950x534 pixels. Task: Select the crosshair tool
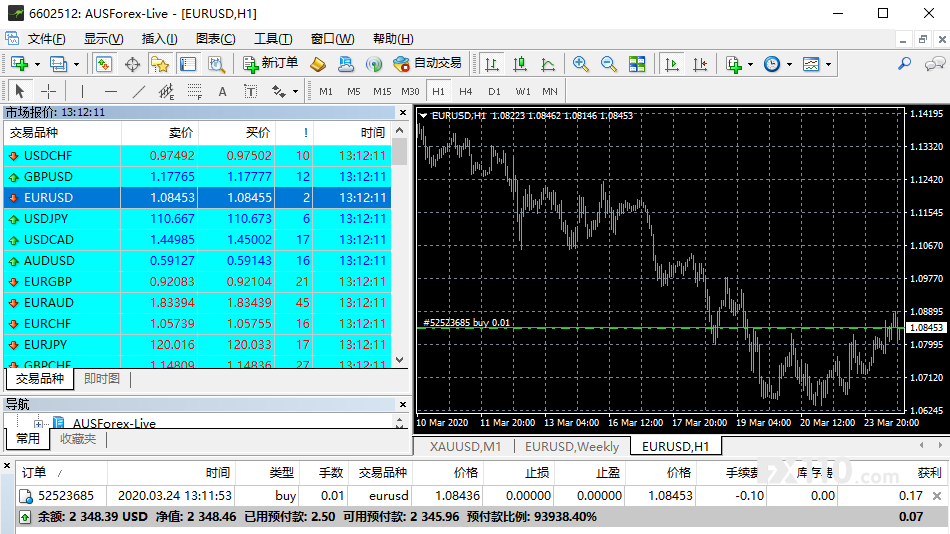coord(48,92)
